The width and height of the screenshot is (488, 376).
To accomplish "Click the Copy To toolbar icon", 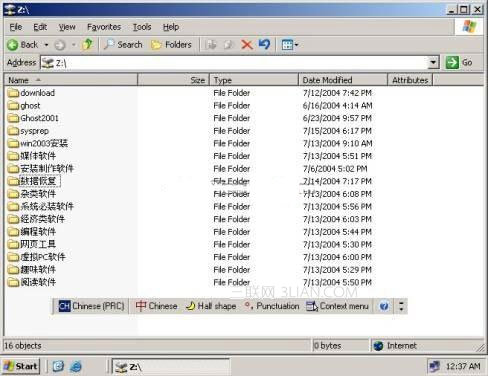I will pyautogui.click(x=228, y=44).
